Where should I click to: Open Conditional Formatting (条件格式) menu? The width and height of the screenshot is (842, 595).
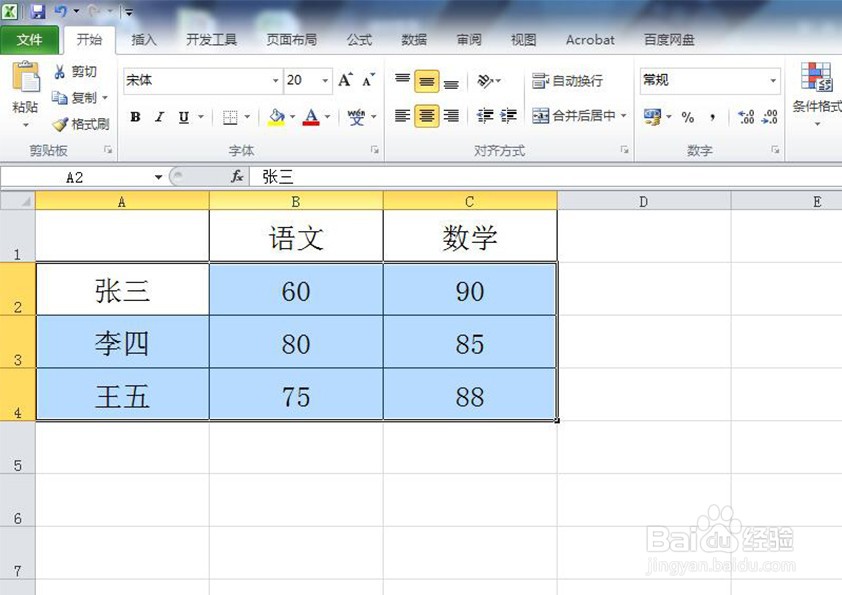click(x=817, y=94)
